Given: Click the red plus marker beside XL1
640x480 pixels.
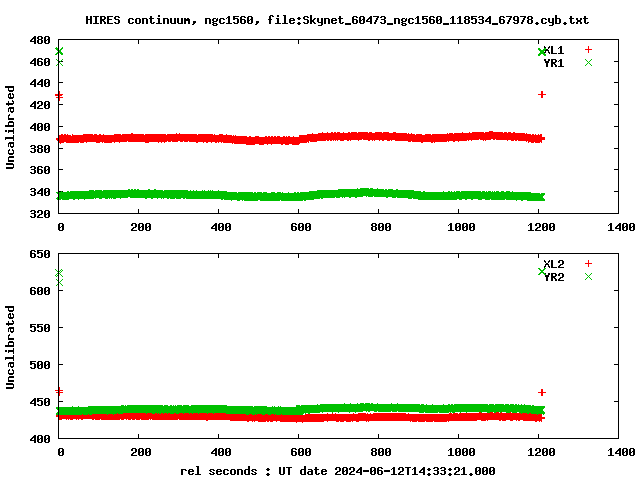Looking at the screenshot, I should [x=588, y=50].
